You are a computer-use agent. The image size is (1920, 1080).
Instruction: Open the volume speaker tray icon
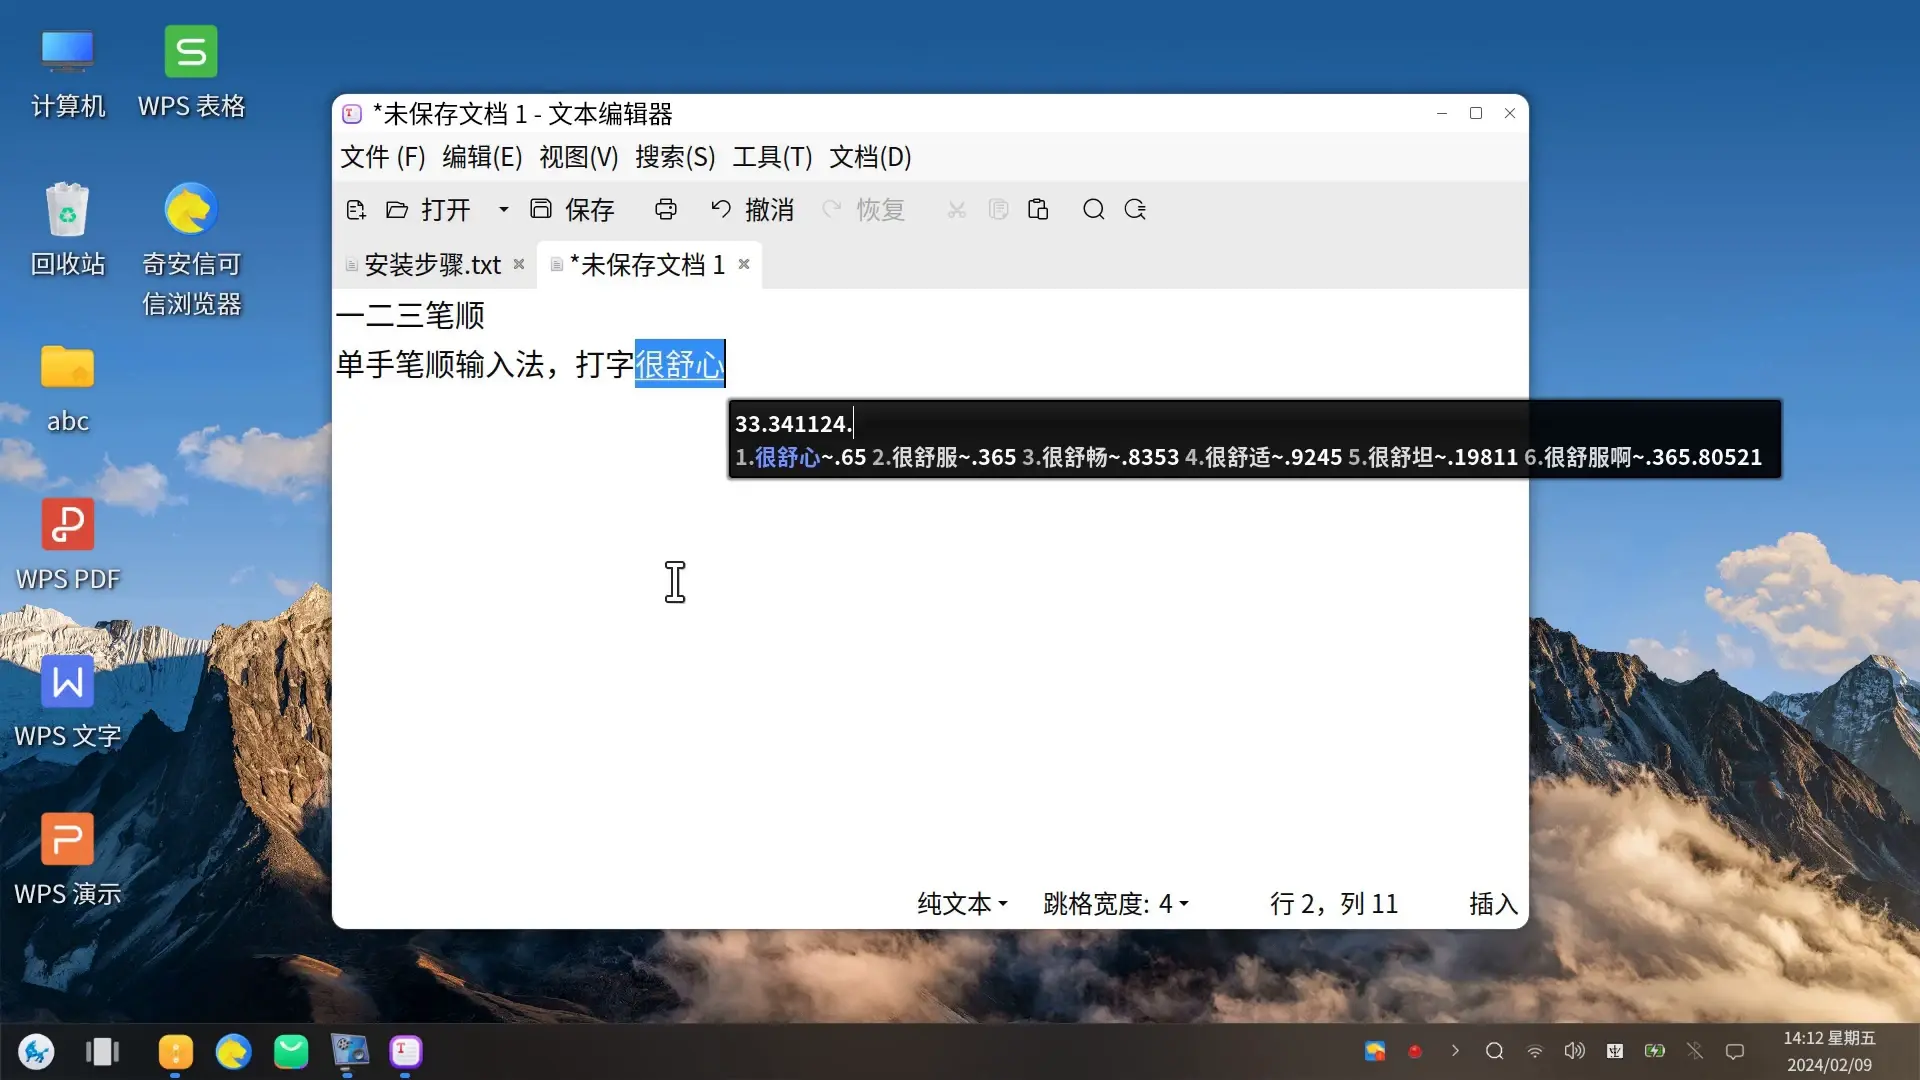click(1575, 1051)
